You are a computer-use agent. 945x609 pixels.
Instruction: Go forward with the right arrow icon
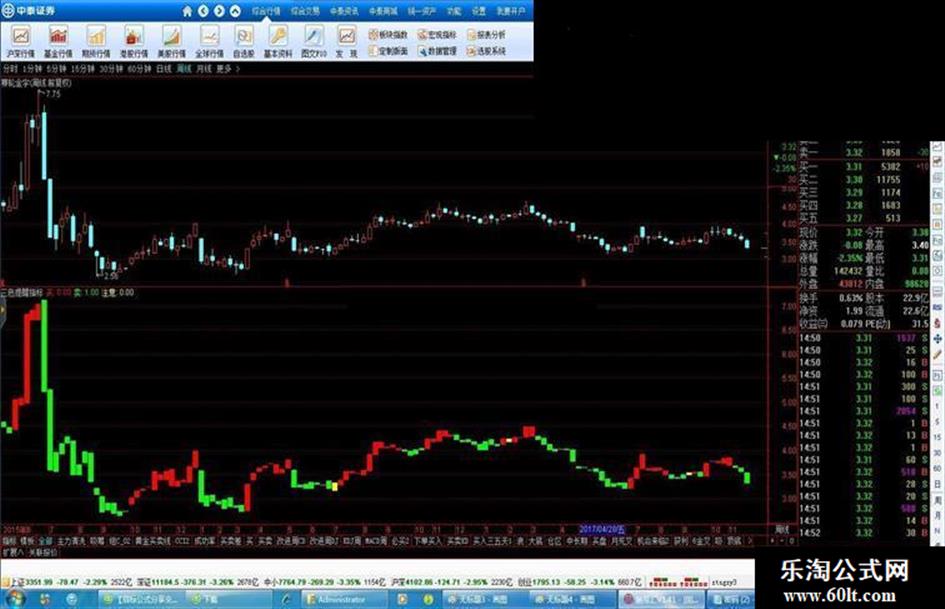click(219, 11)
